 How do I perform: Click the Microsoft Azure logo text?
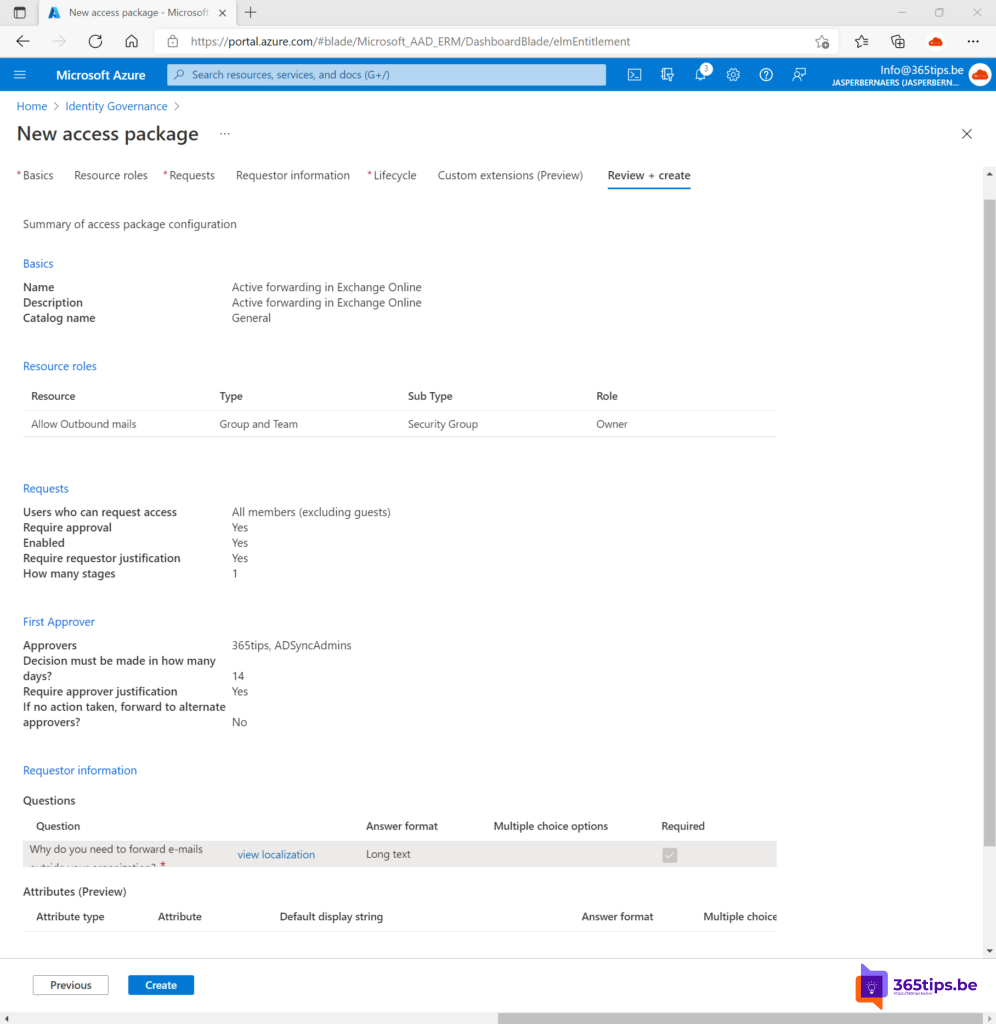(101, 74)
